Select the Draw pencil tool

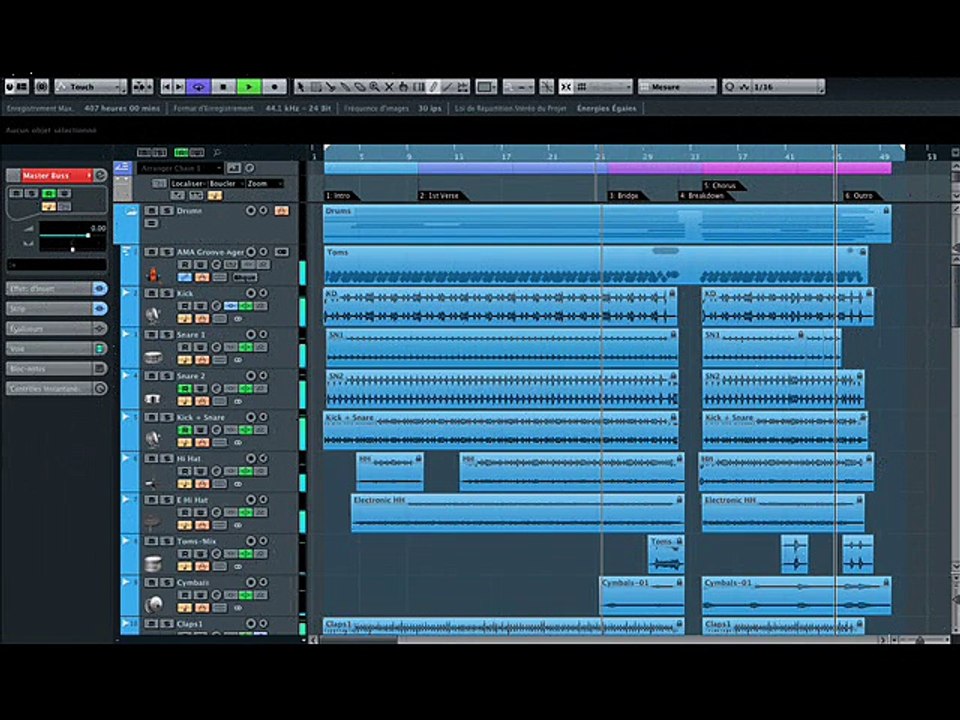point(433,87)
